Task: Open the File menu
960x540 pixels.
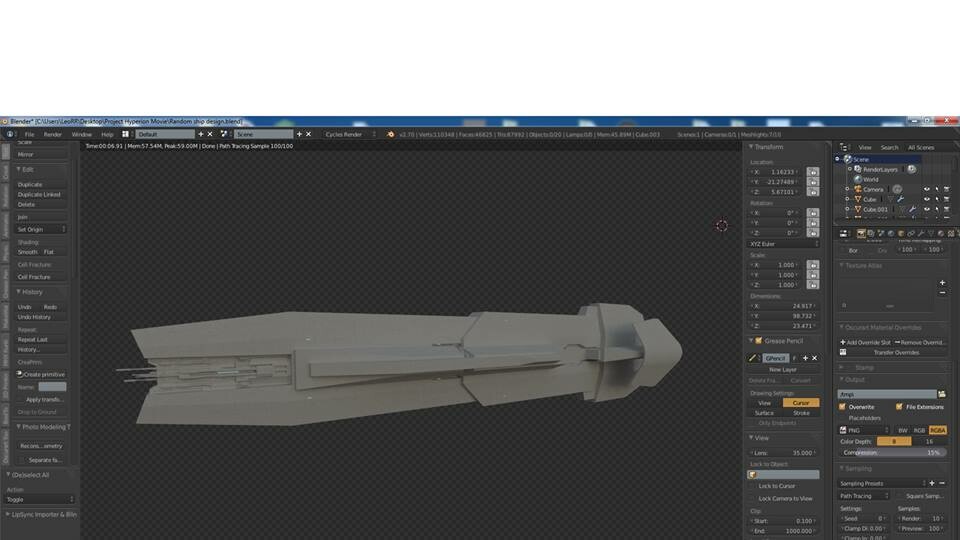Action: click(29, 134)
